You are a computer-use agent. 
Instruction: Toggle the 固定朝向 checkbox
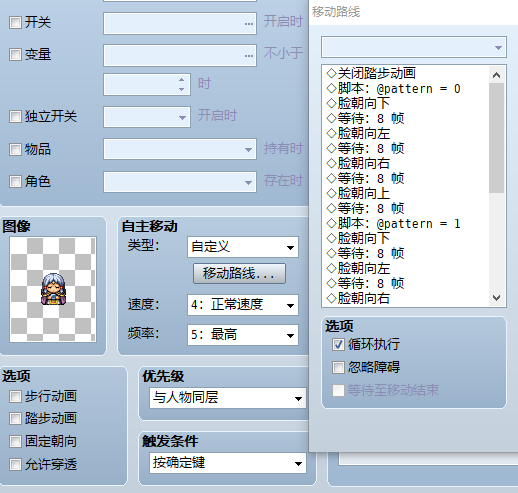[15, 441]
